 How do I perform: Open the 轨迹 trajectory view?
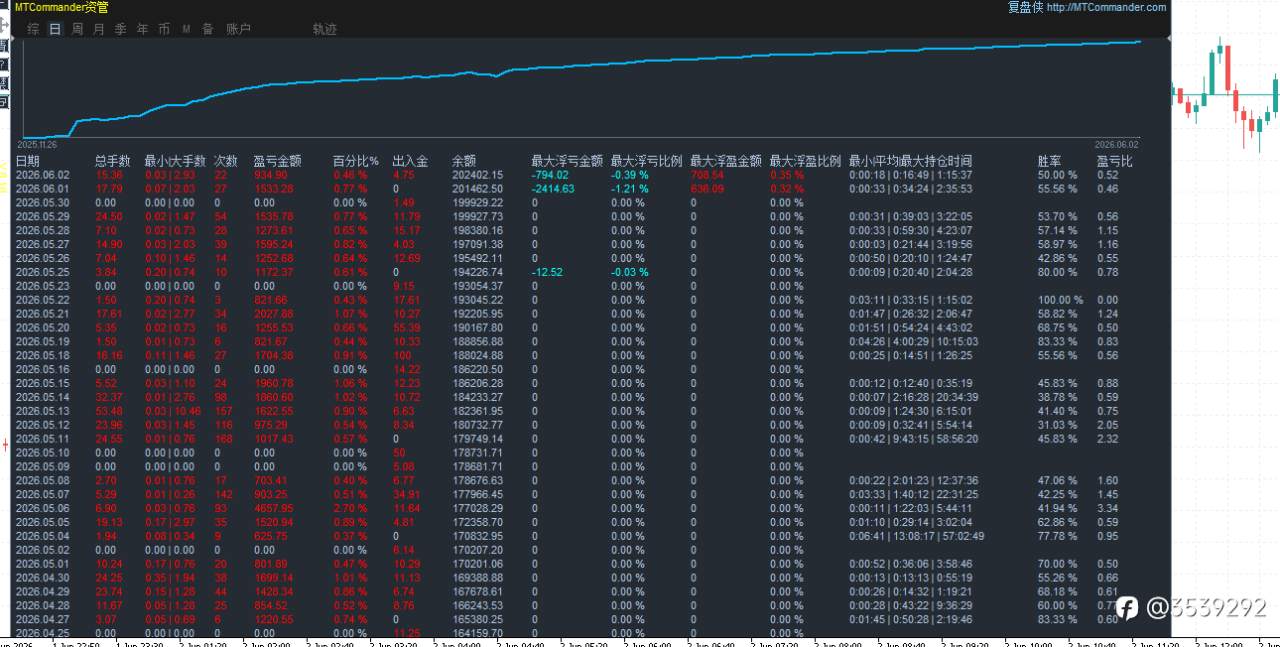(x=325, y=29)
